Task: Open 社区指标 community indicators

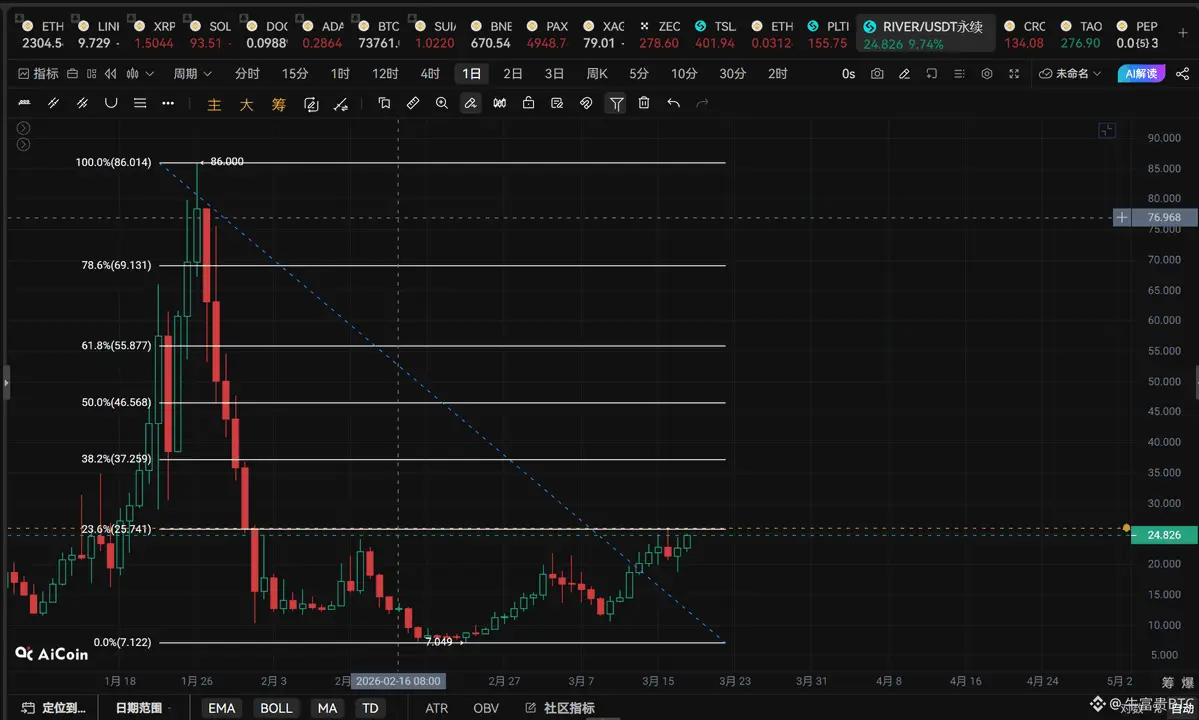Action: coord(560,708)
